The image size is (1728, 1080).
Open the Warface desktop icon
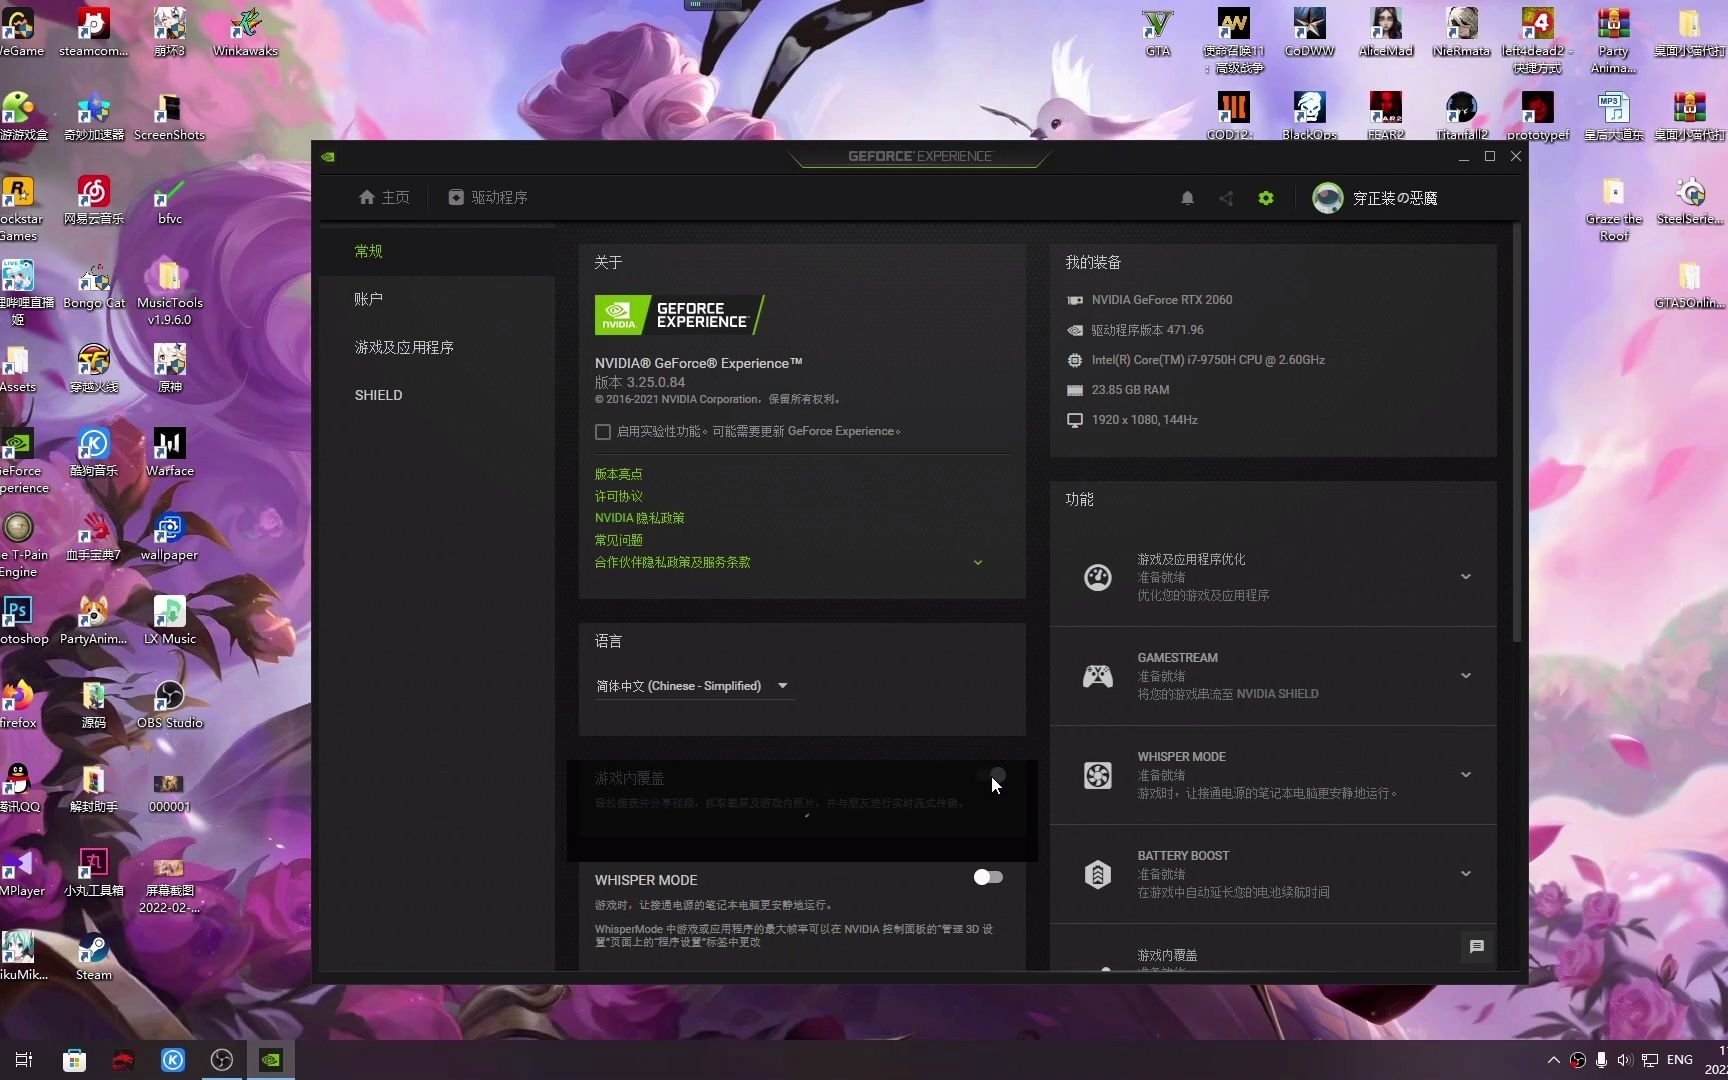click(x=169, y=452)
